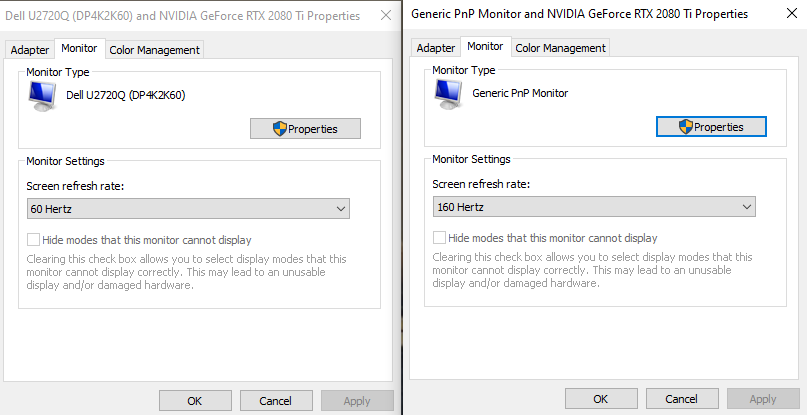Confirm with OK in Generic PnP dialog

(601, 399)
